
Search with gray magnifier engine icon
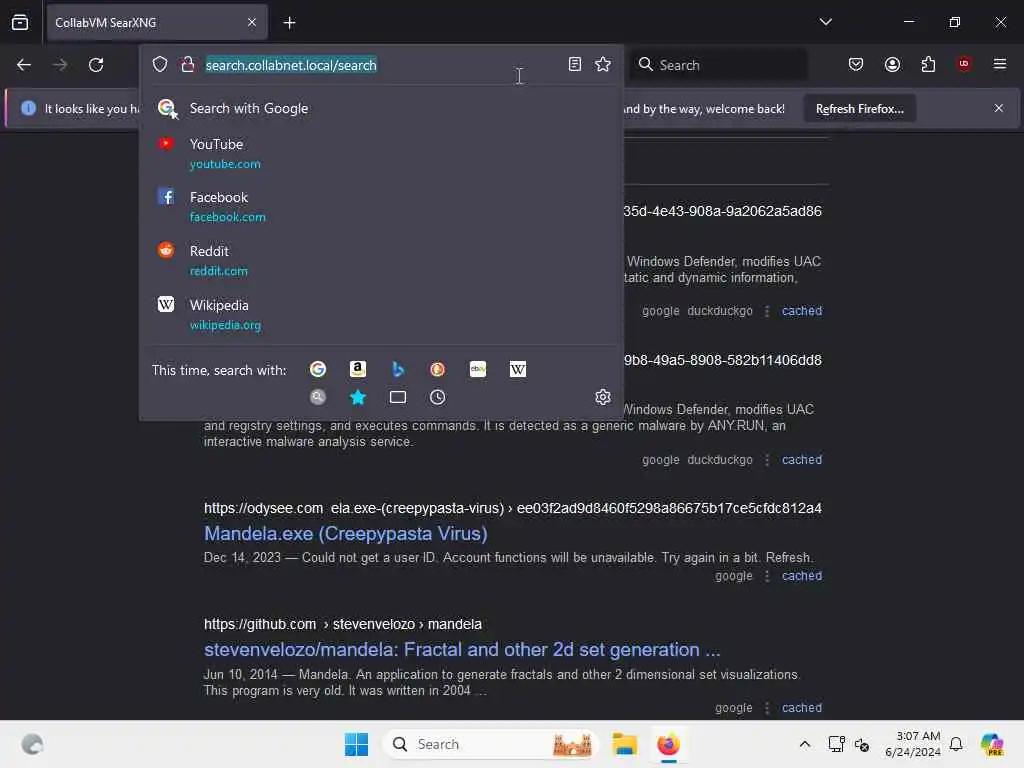(318, 397)
